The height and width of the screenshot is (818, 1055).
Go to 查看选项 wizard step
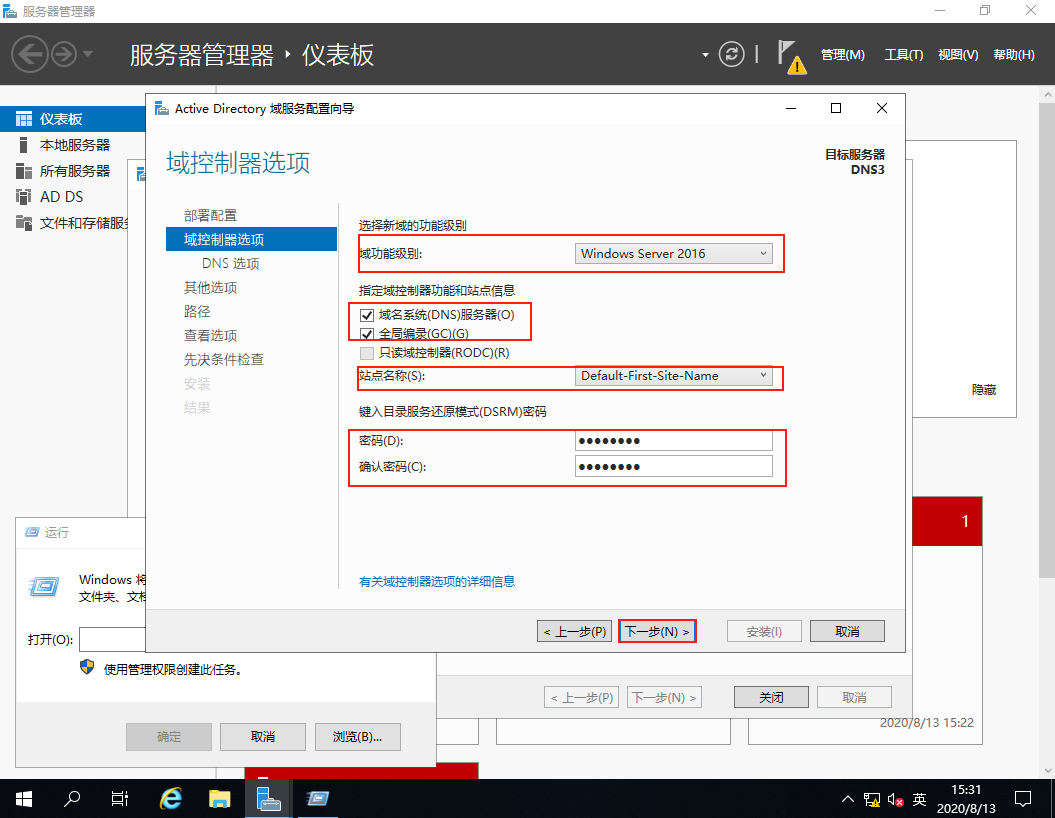[211, 335]
